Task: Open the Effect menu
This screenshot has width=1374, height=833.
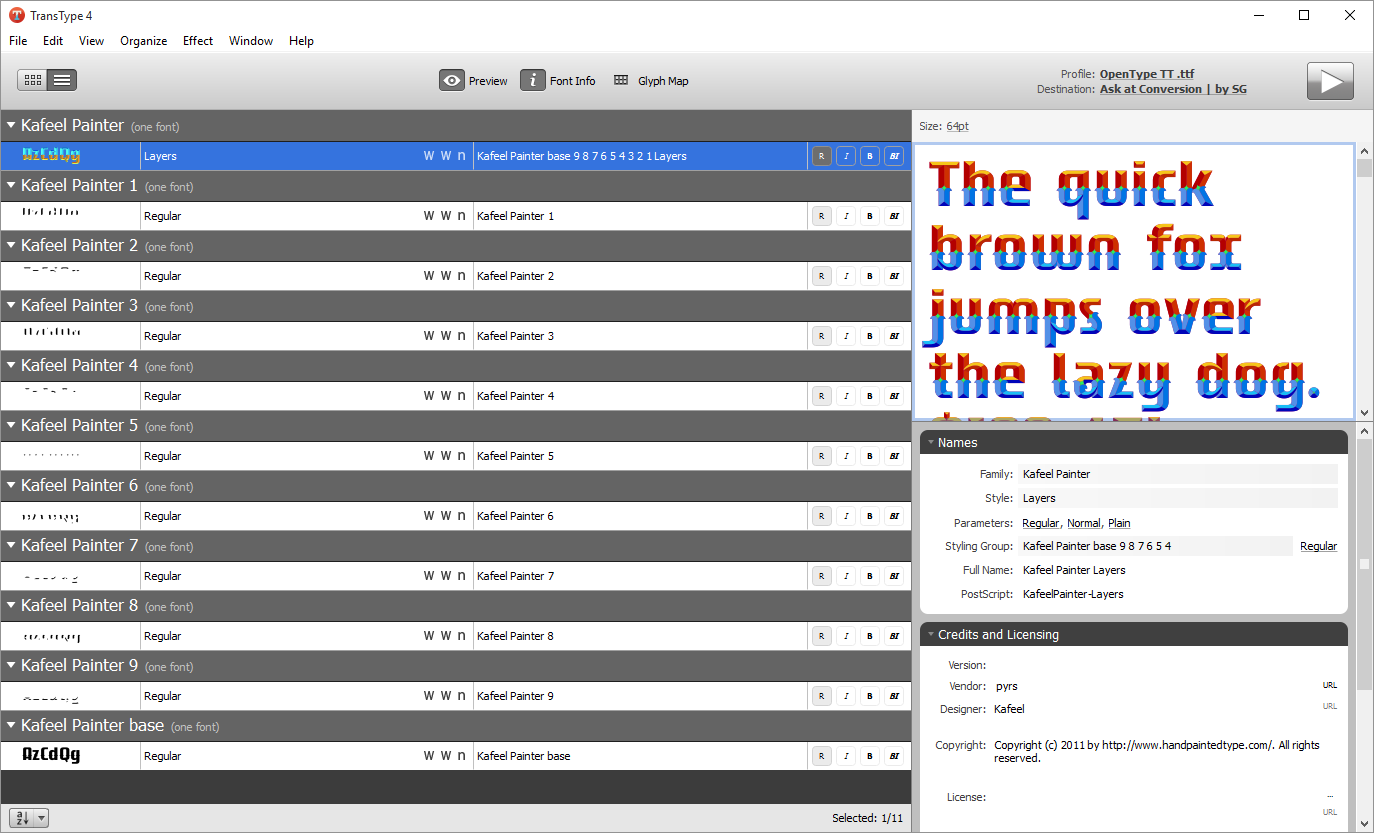Action: coord(197,41)
